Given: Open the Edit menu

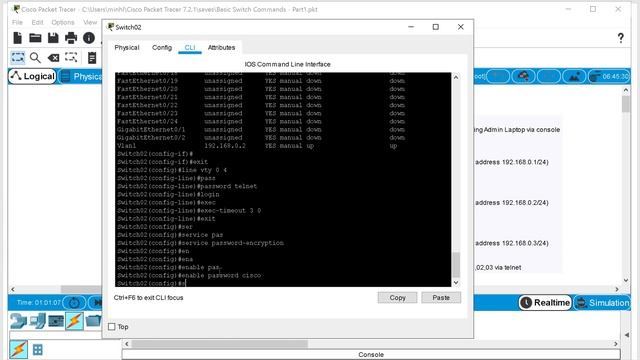Looking at the screenshot, I should (x=37, y=22).
